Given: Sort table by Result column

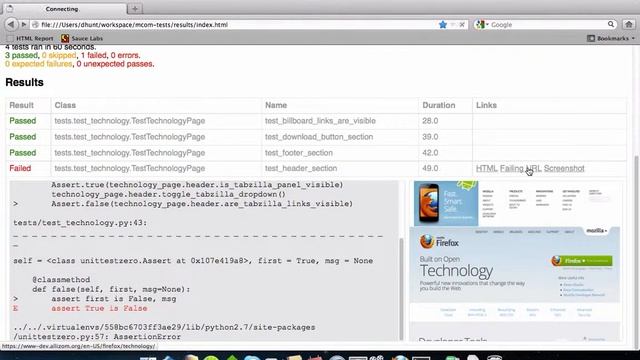Looking at the screenshot, I should [x=22, y=105].
